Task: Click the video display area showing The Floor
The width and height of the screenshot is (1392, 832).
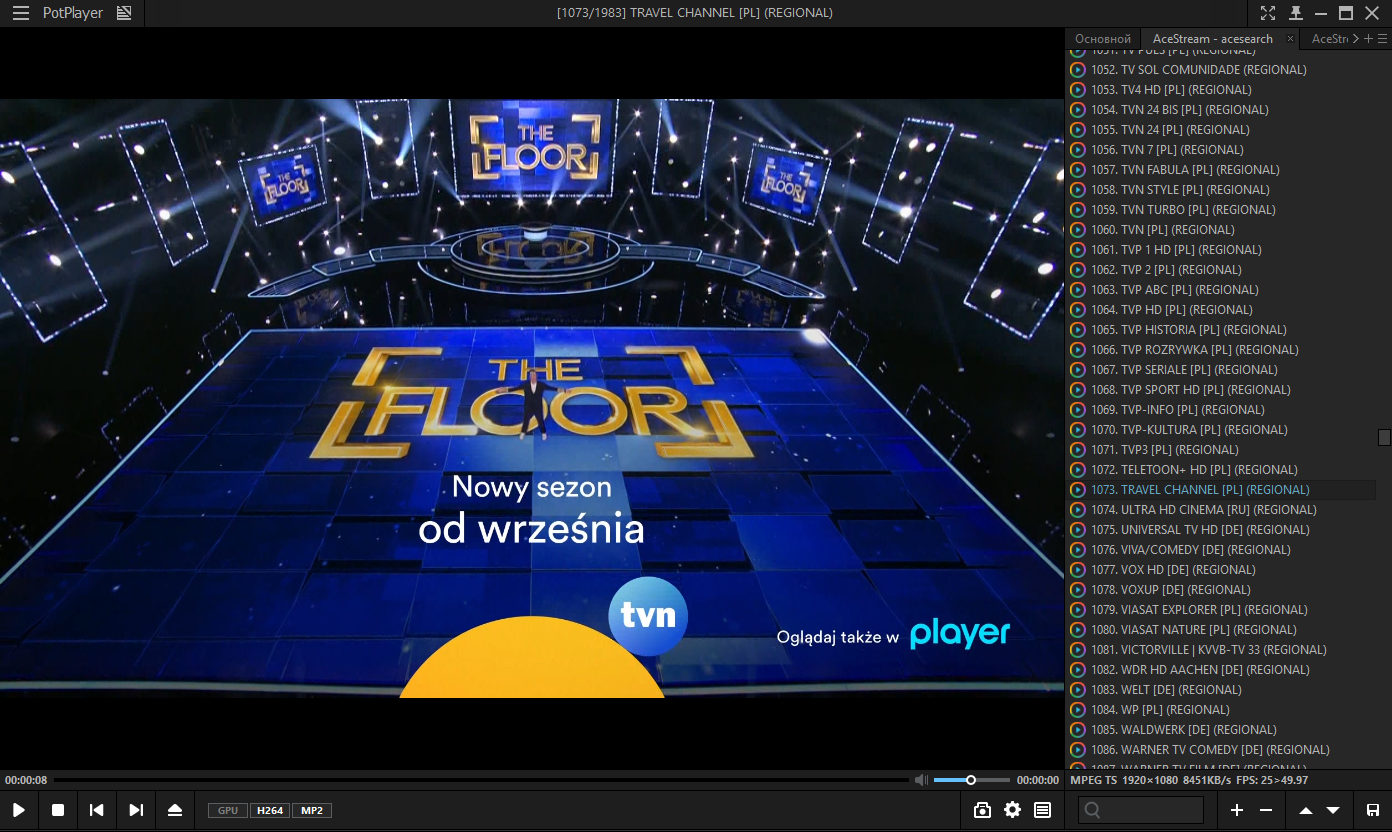Action: point(532,398)
